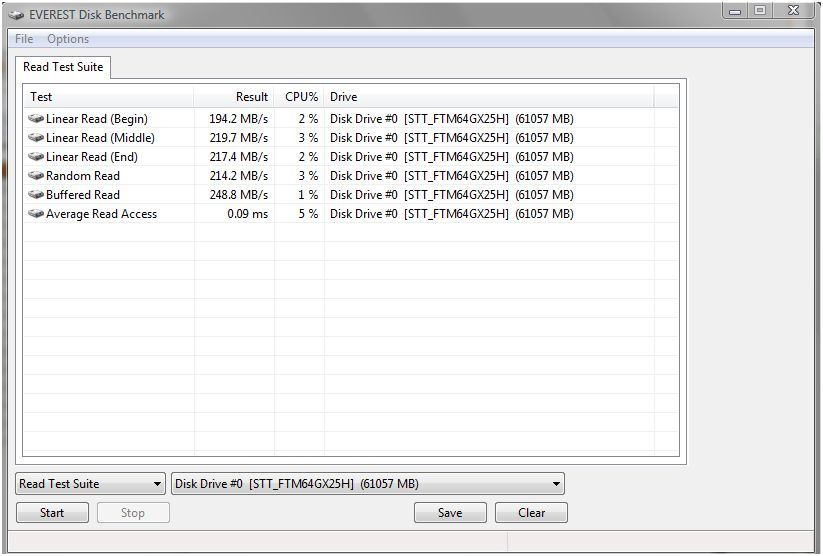The width and height of the screenshot is (823, 556).
Task: Click the 219.7 MB/s result value
Action: (238, 138)
